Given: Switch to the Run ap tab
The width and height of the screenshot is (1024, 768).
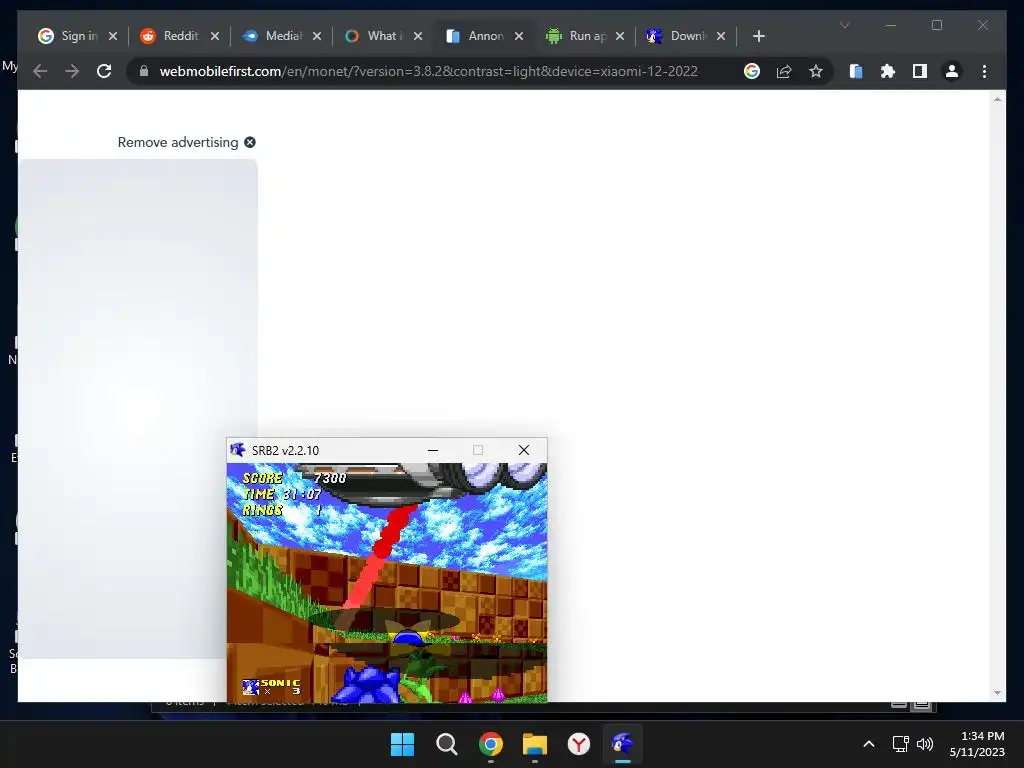Looking at the screenshot, I should click(577, 36).
